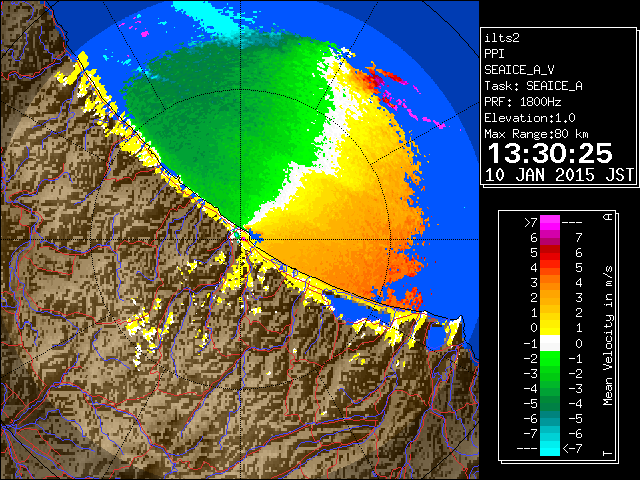Click the '<-7' legend label
The width and height of the screenshot is (640, 480).
[572, 449]
